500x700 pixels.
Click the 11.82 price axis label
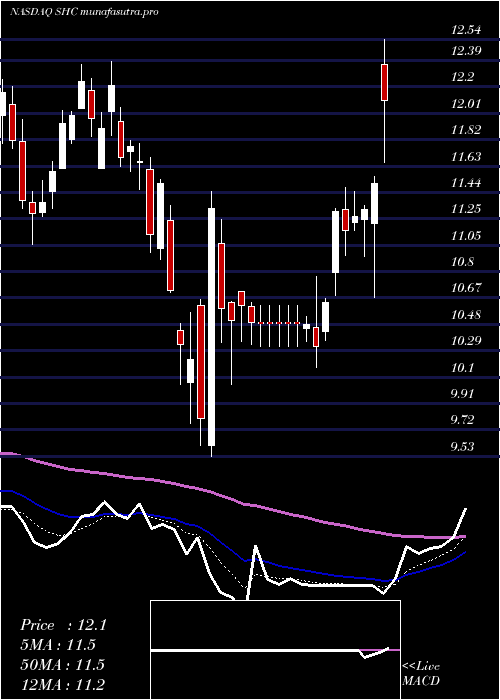(466, 130)
